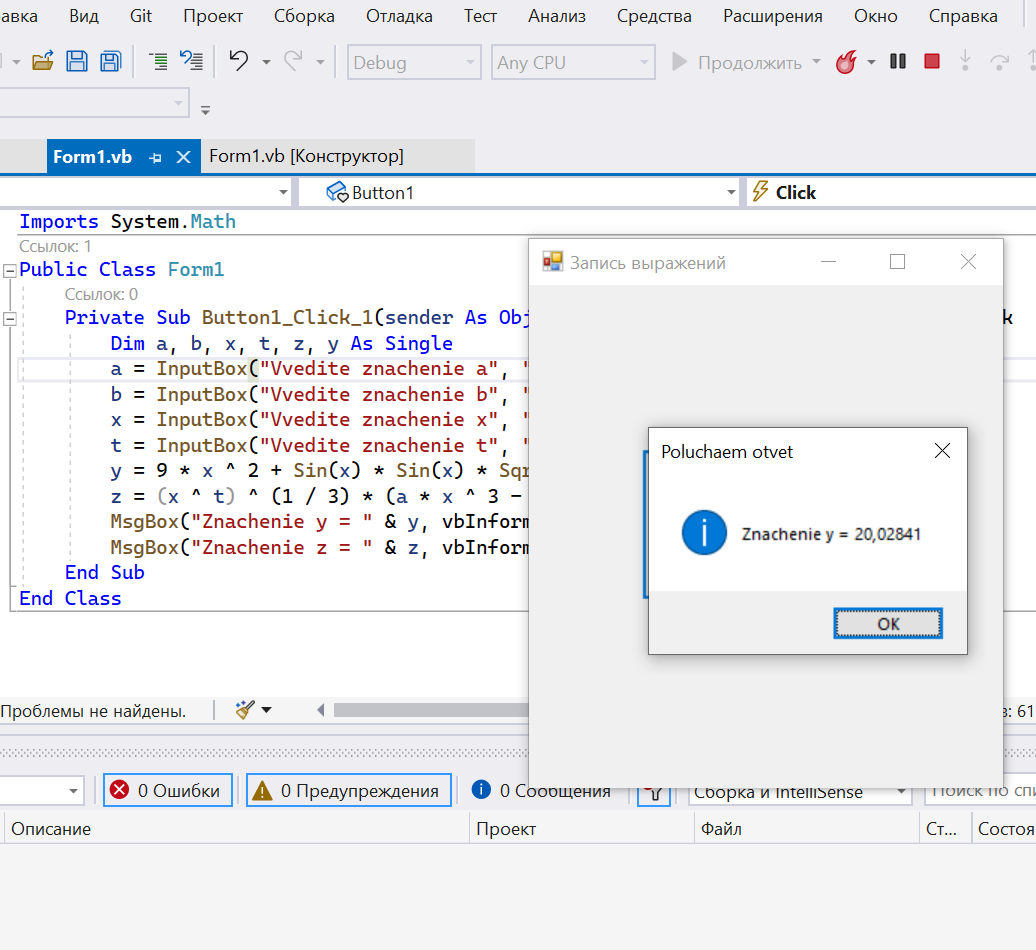Toggle the 0 Предупреждения warnings filter

coord(348,790)
